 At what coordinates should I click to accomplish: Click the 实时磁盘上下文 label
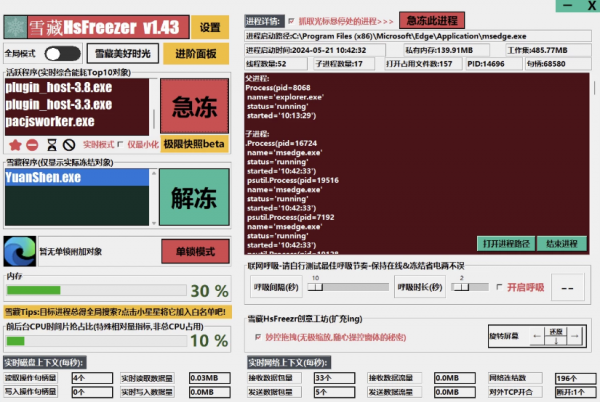pos(45,362)
